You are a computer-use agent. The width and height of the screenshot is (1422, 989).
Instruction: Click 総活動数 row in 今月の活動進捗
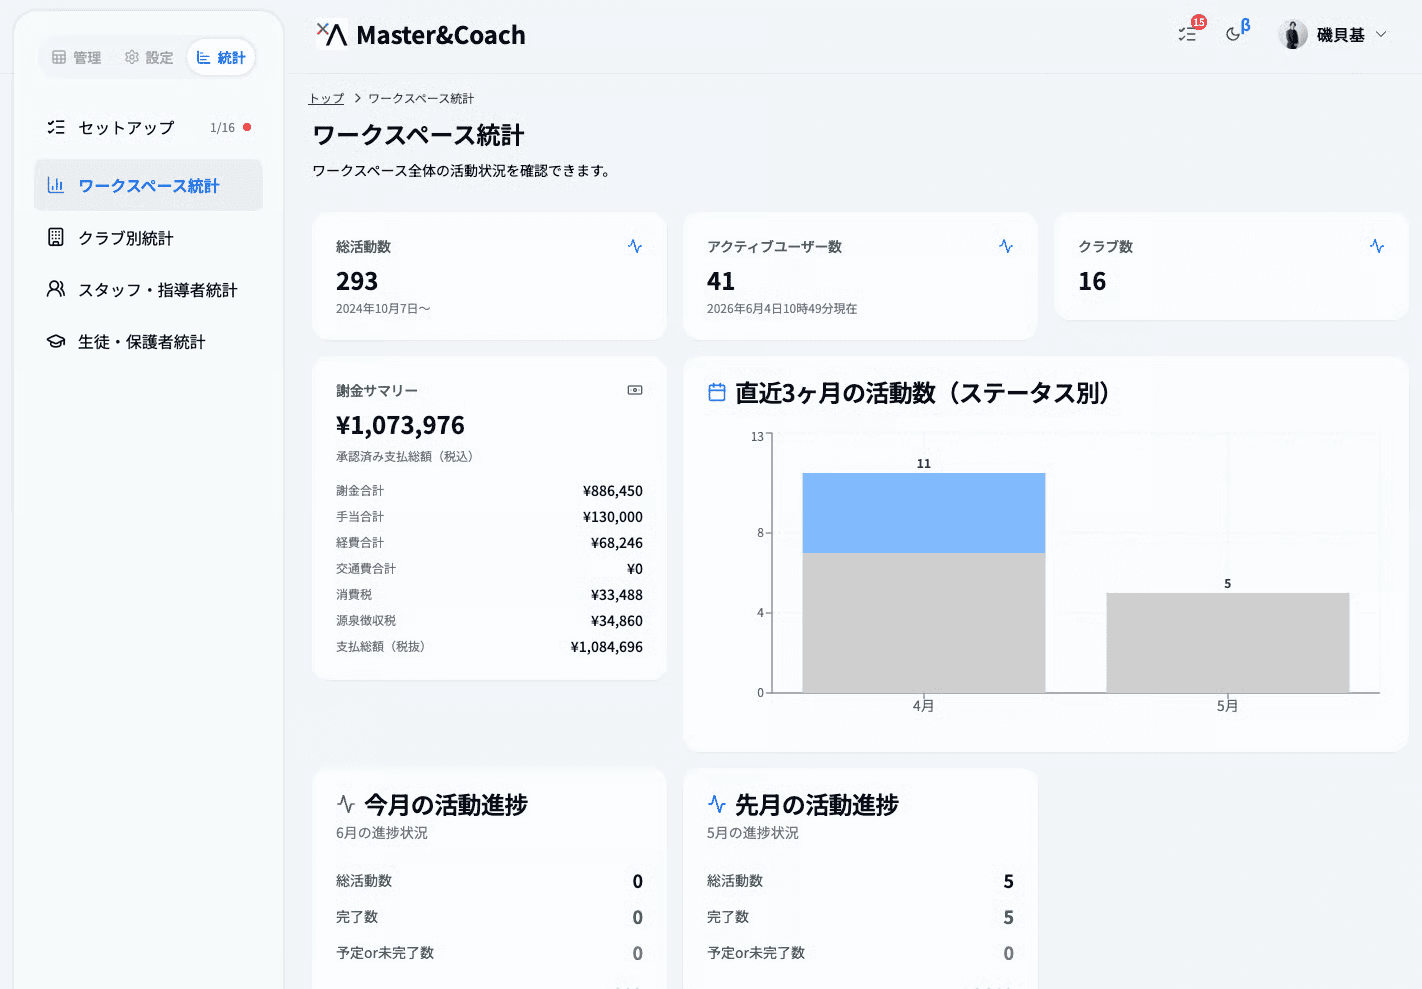click(489, 881)
